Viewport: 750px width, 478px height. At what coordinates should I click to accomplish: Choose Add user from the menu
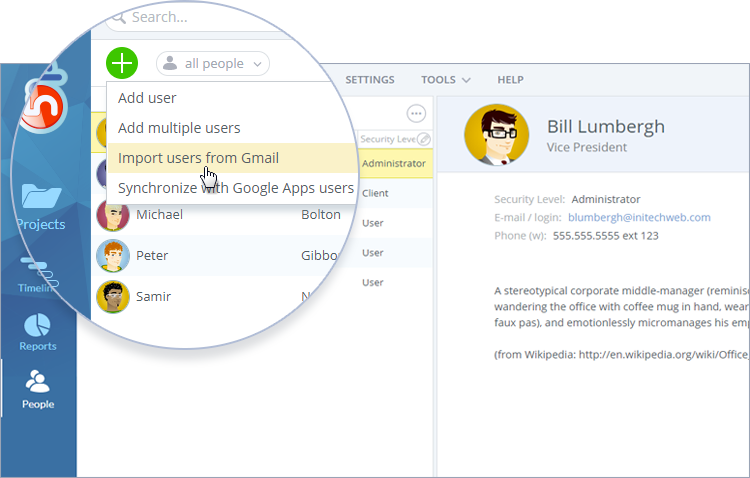tap(147, 98)
